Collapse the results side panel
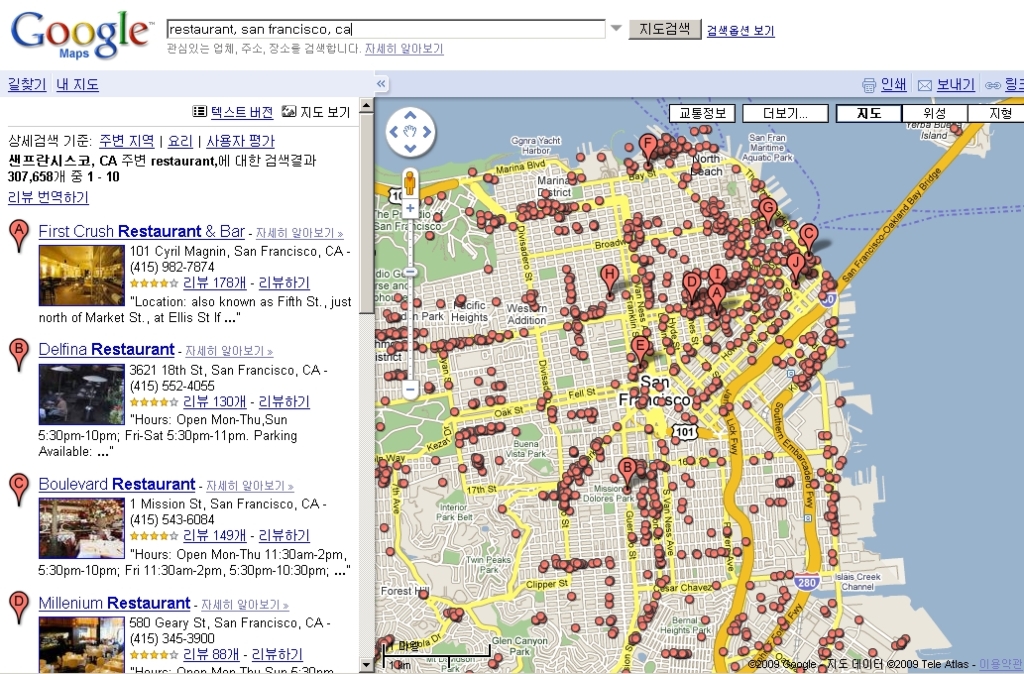 [x=381, y=84]
